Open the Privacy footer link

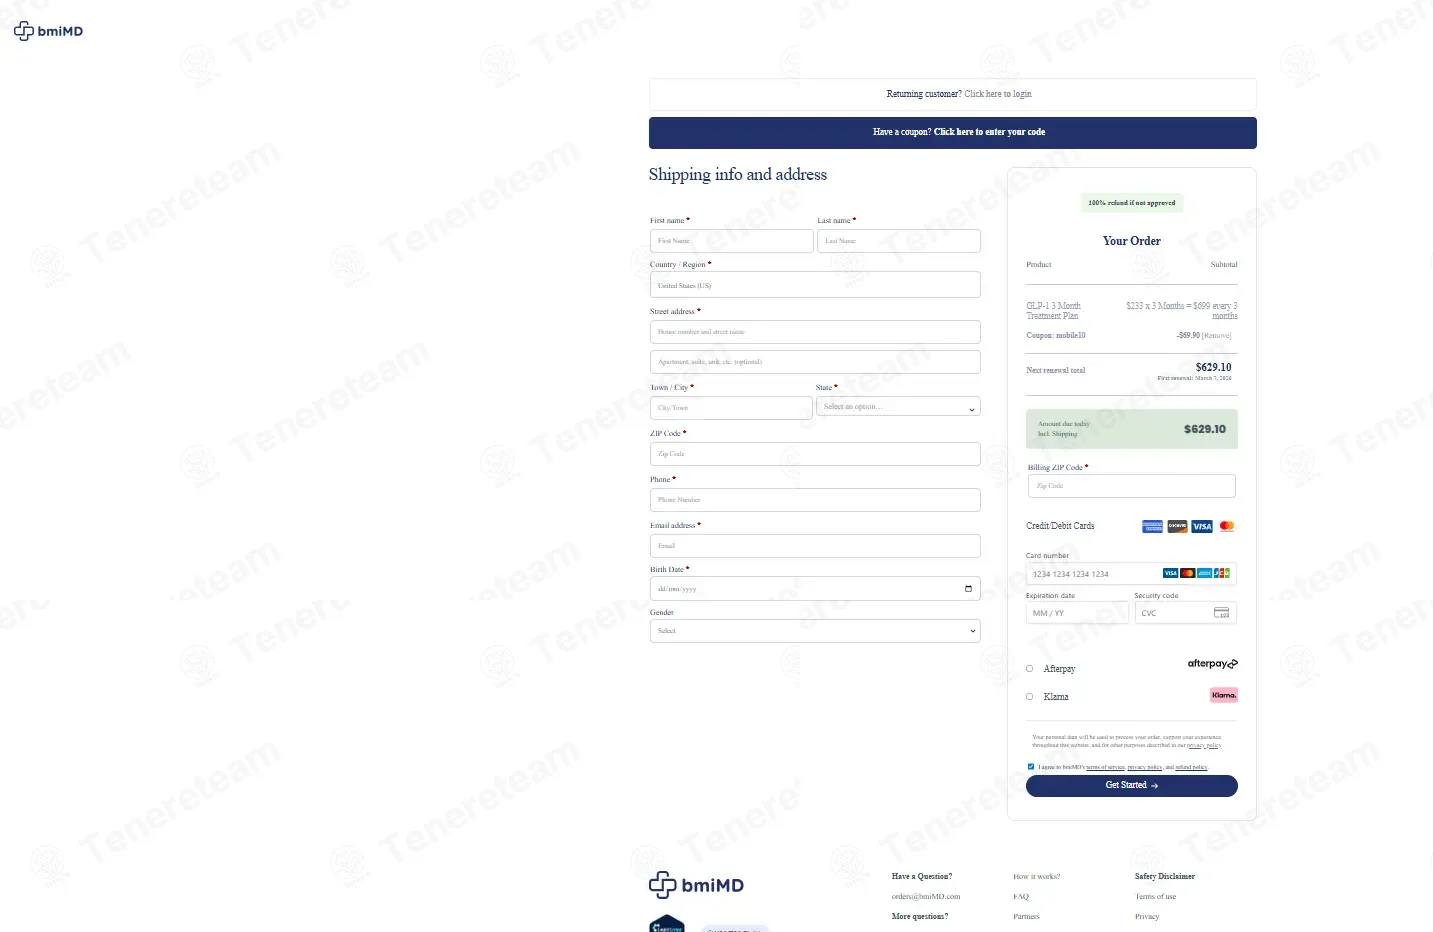[1147, 917]
